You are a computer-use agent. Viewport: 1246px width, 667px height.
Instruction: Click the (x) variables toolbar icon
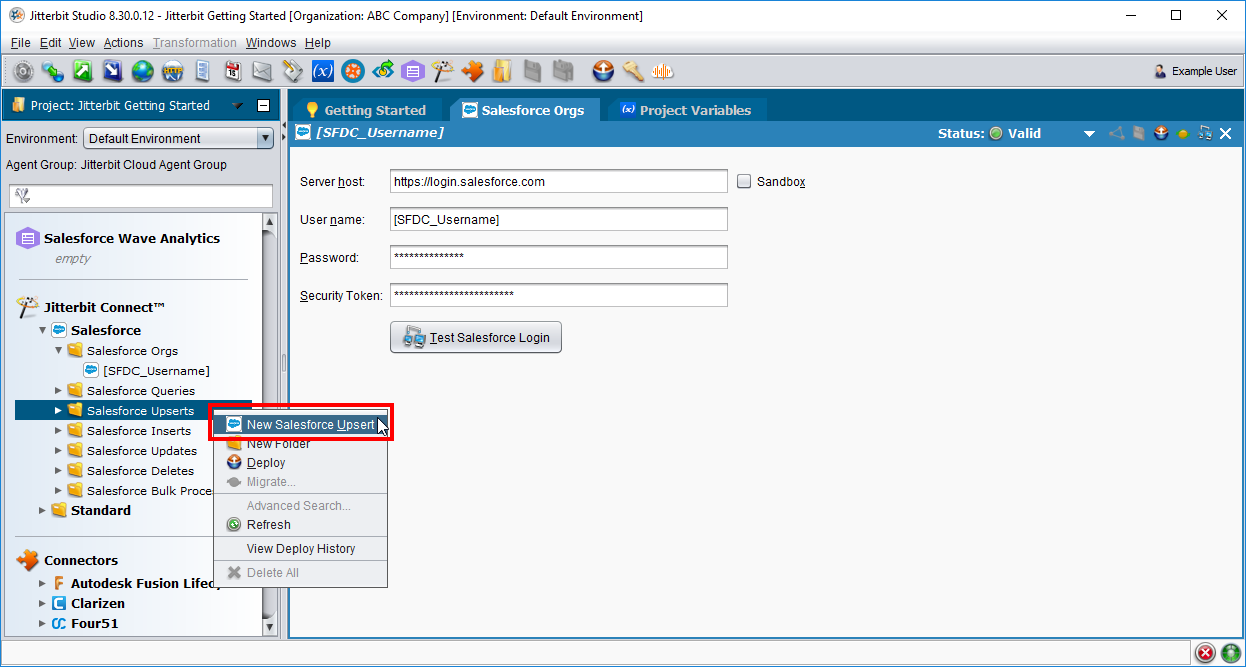(x=322, y=71)
